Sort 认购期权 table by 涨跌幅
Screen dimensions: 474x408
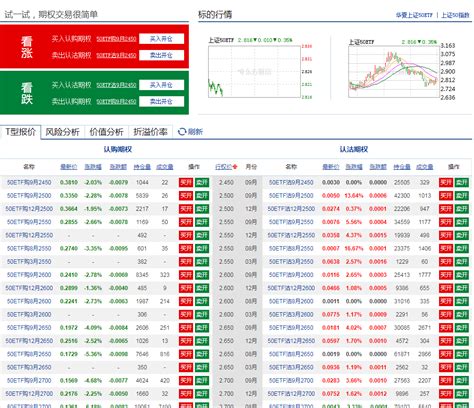pos(93,167)
